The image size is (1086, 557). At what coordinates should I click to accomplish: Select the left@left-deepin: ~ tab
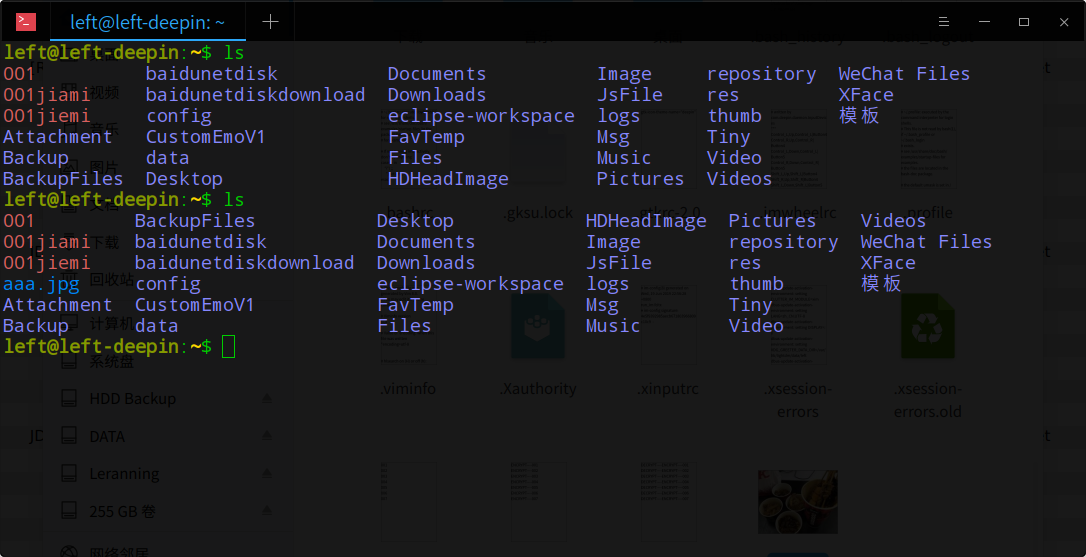coord(148,22)
